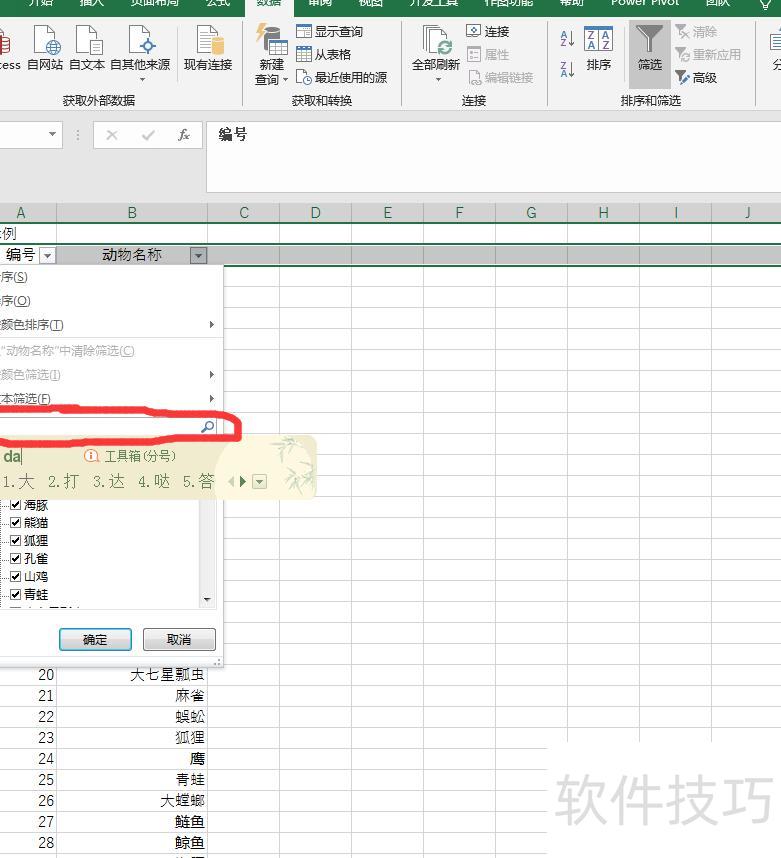The width and height of the screenshot is (781, 858).
Task: Click 清除 to clear the filter
Action: (696, 32)
